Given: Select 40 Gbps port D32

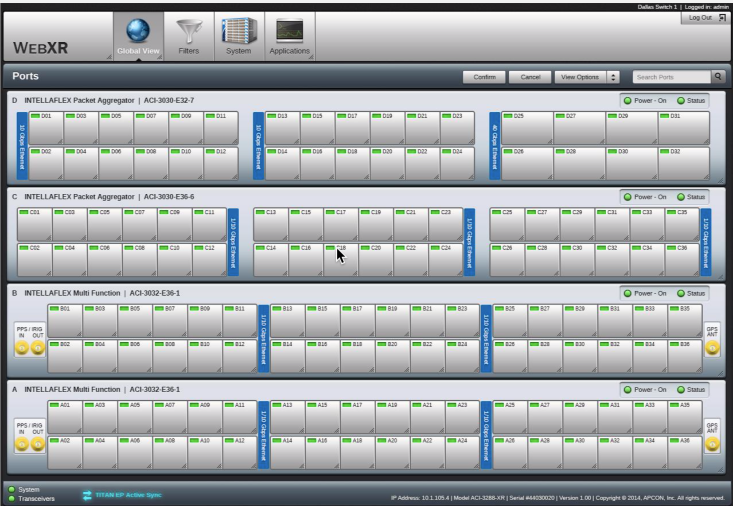Looking at the screenshot, I should [x=684, y=163].
